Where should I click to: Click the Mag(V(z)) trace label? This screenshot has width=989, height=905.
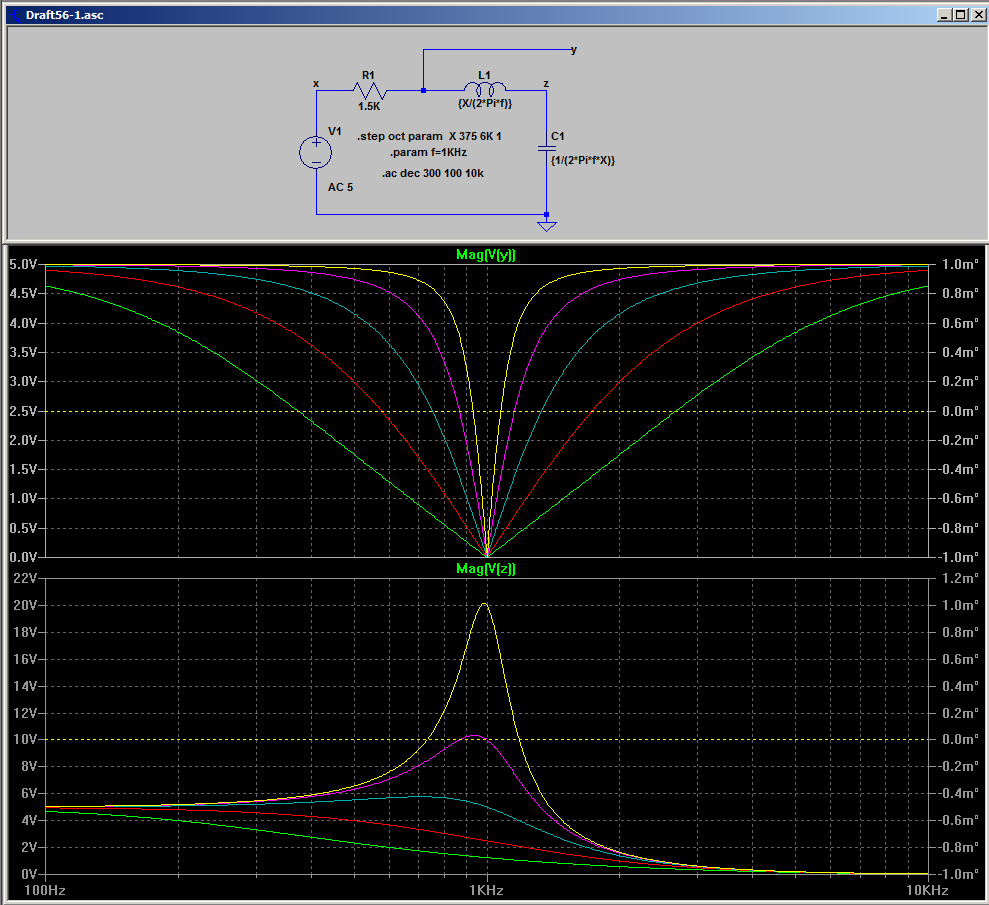tap(486, 569)
